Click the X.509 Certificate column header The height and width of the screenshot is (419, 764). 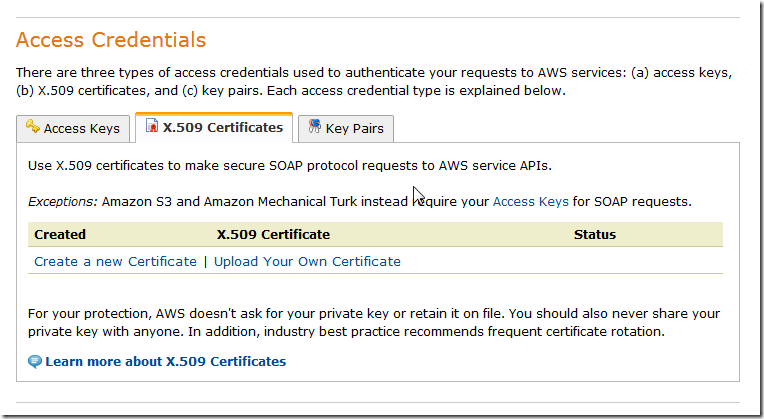(x=273, y=235)
